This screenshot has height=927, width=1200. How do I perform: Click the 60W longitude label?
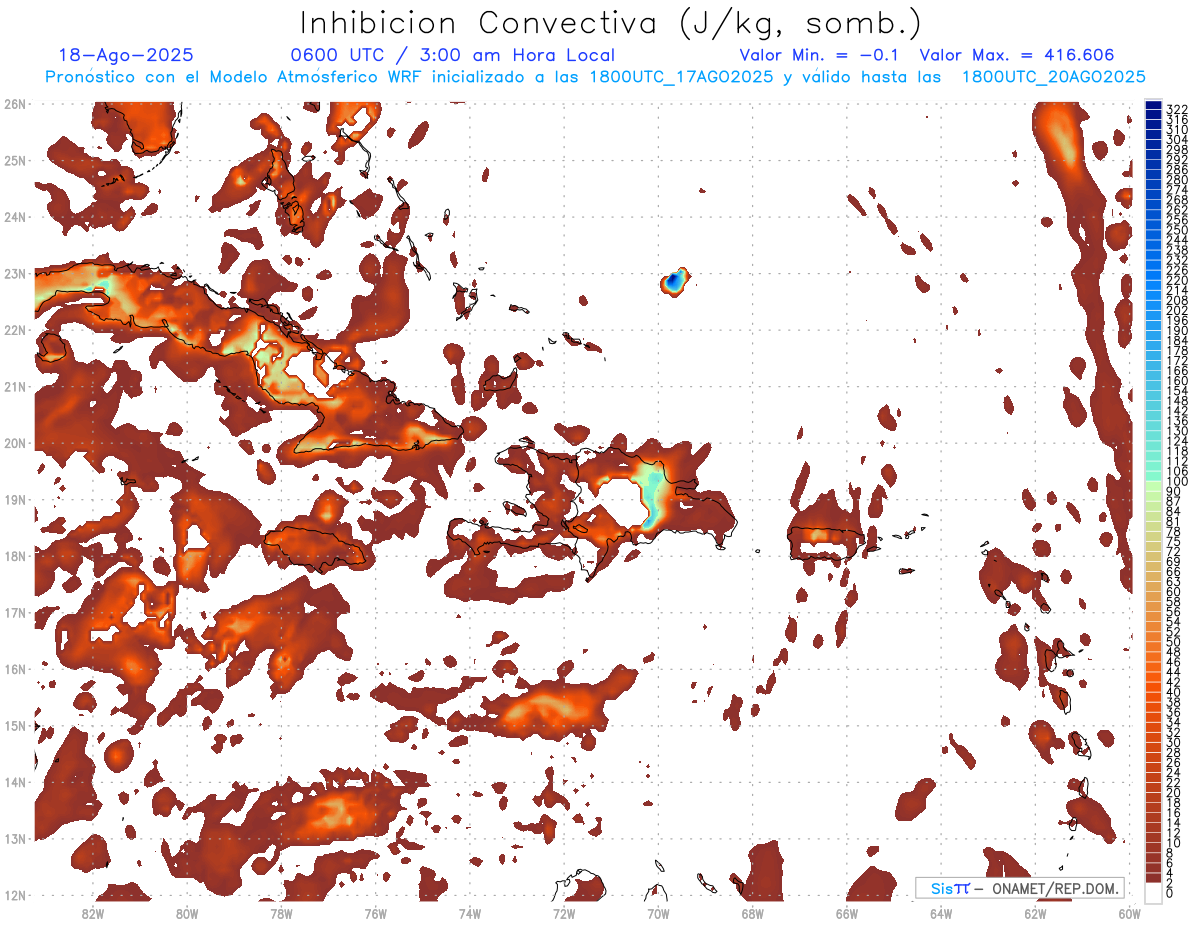click(x=1129, y=913)
